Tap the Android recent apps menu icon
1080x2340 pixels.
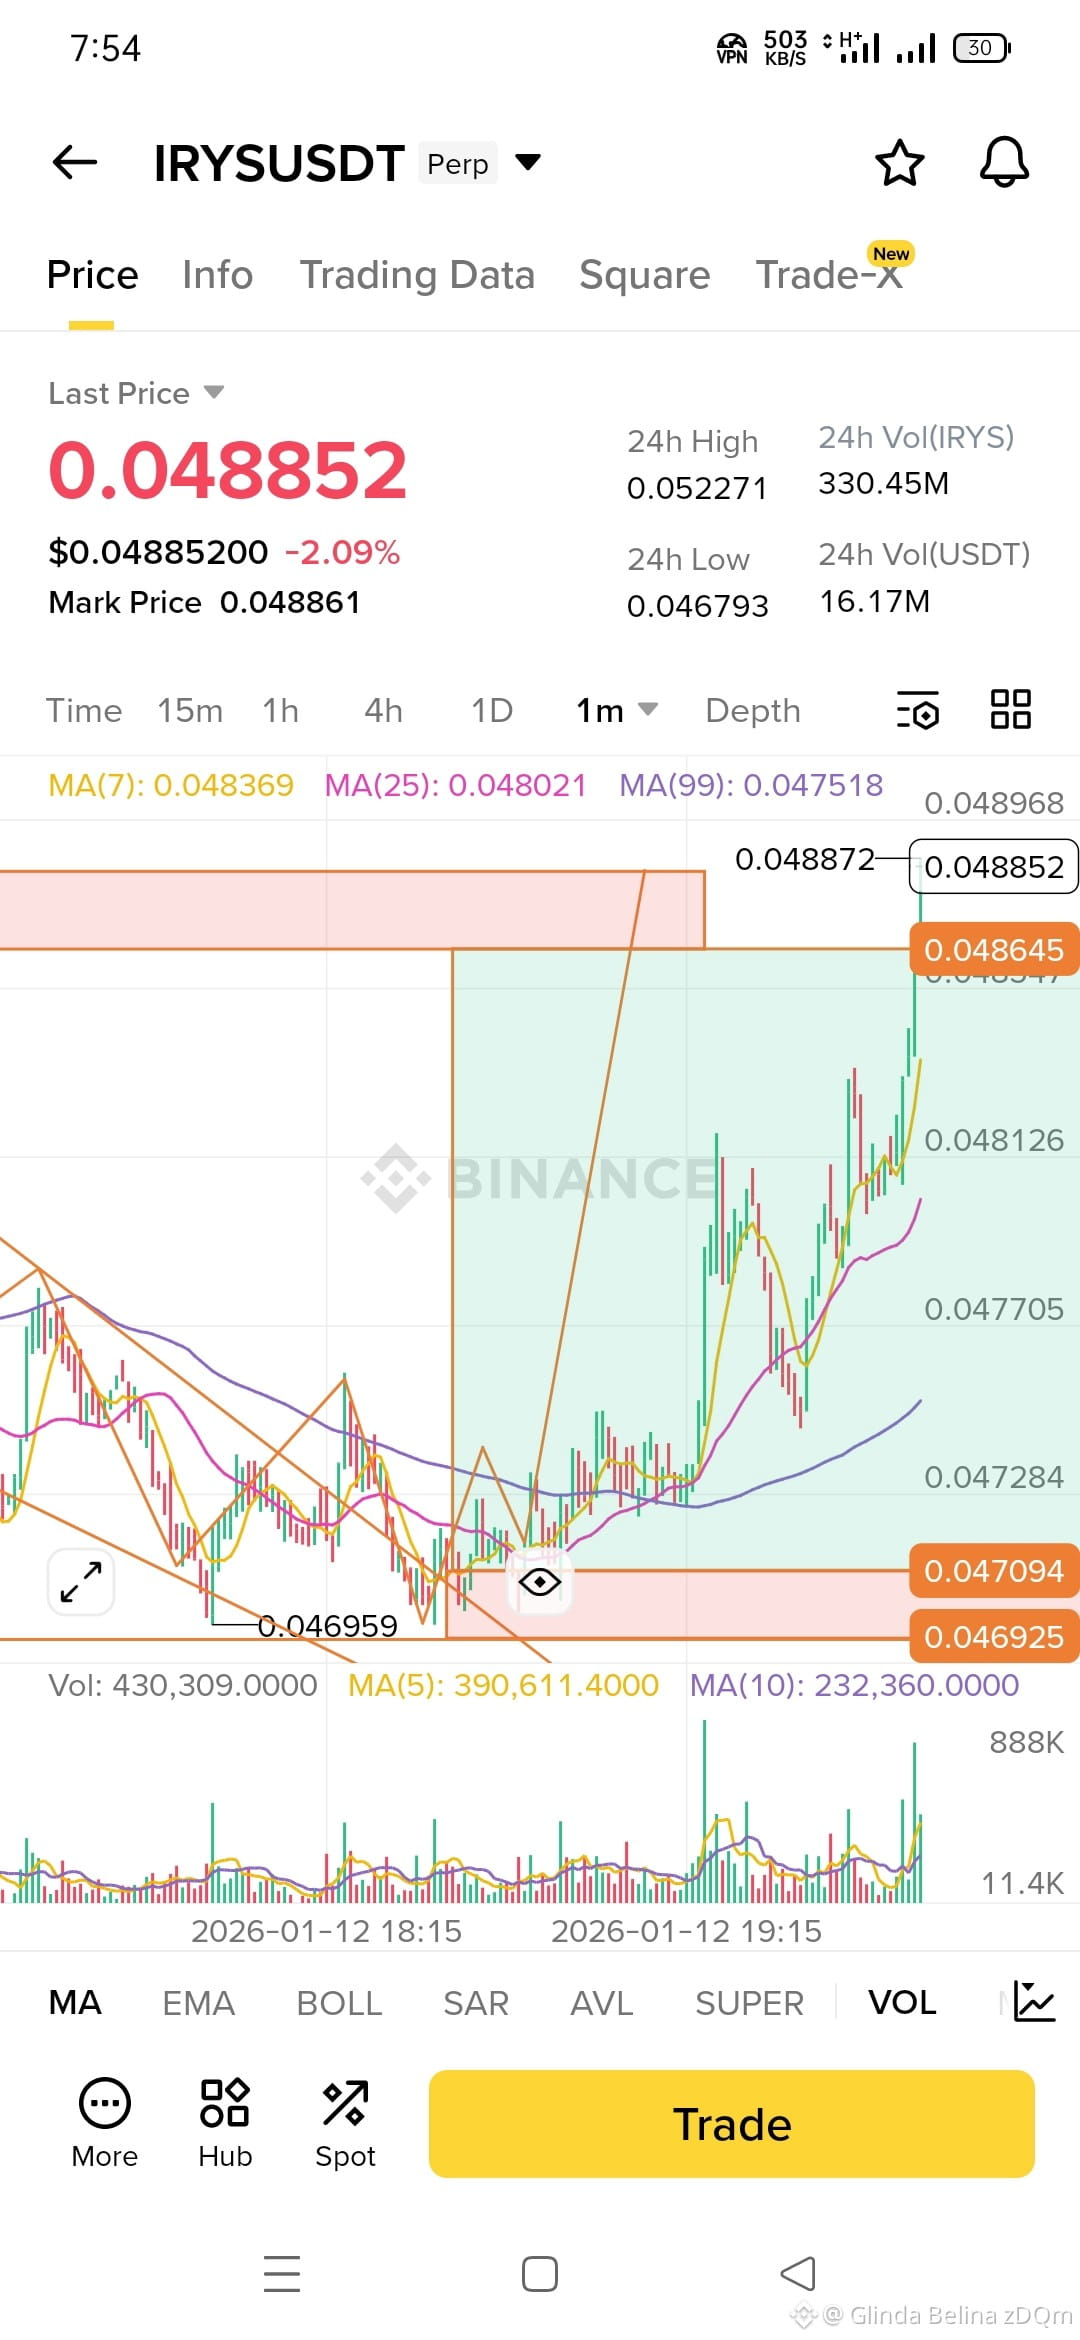click(x=282, y=2274)
